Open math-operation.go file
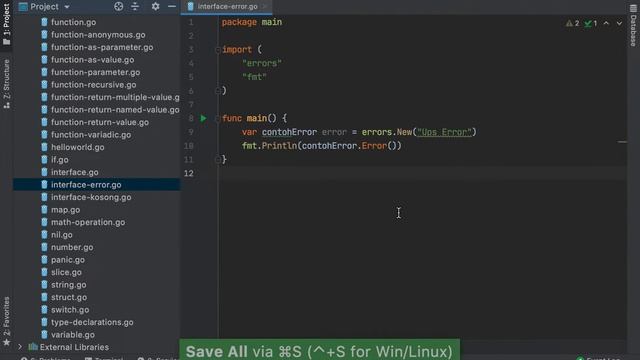Screen dimensions: 640x360 point(88,222)
